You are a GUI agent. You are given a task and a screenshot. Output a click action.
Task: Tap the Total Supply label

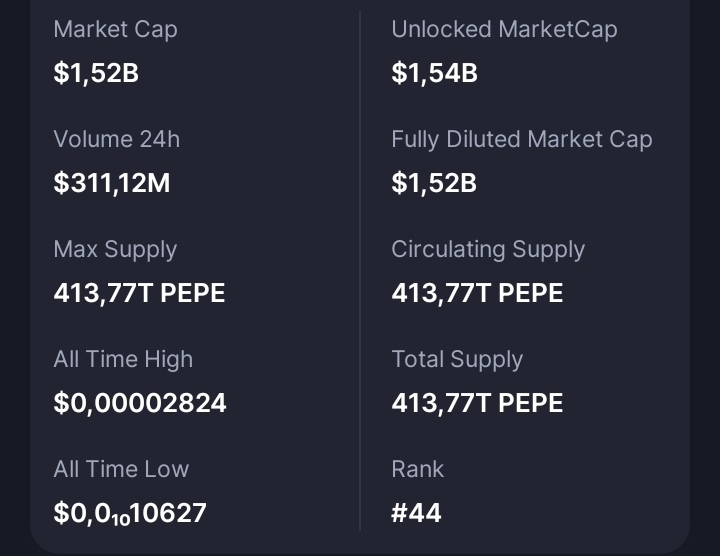pos(457,359)
